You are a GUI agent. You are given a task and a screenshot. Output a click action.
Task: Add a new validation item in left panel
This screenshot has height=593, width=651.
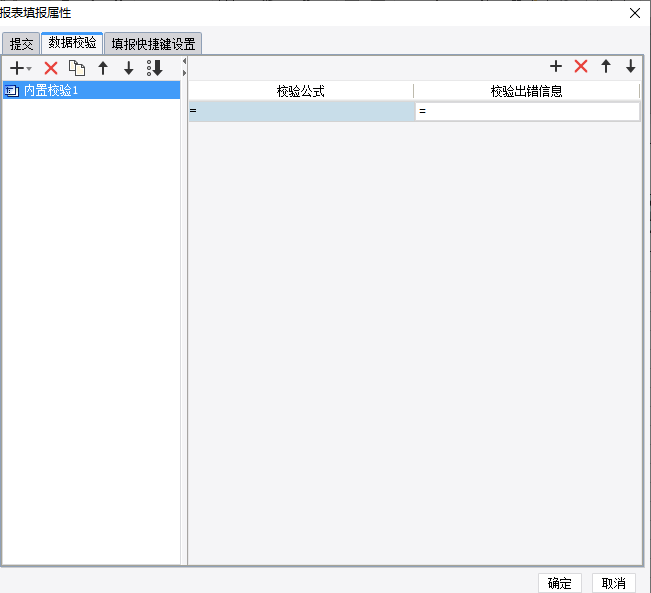pyautogui.click(x=17, y=68)
